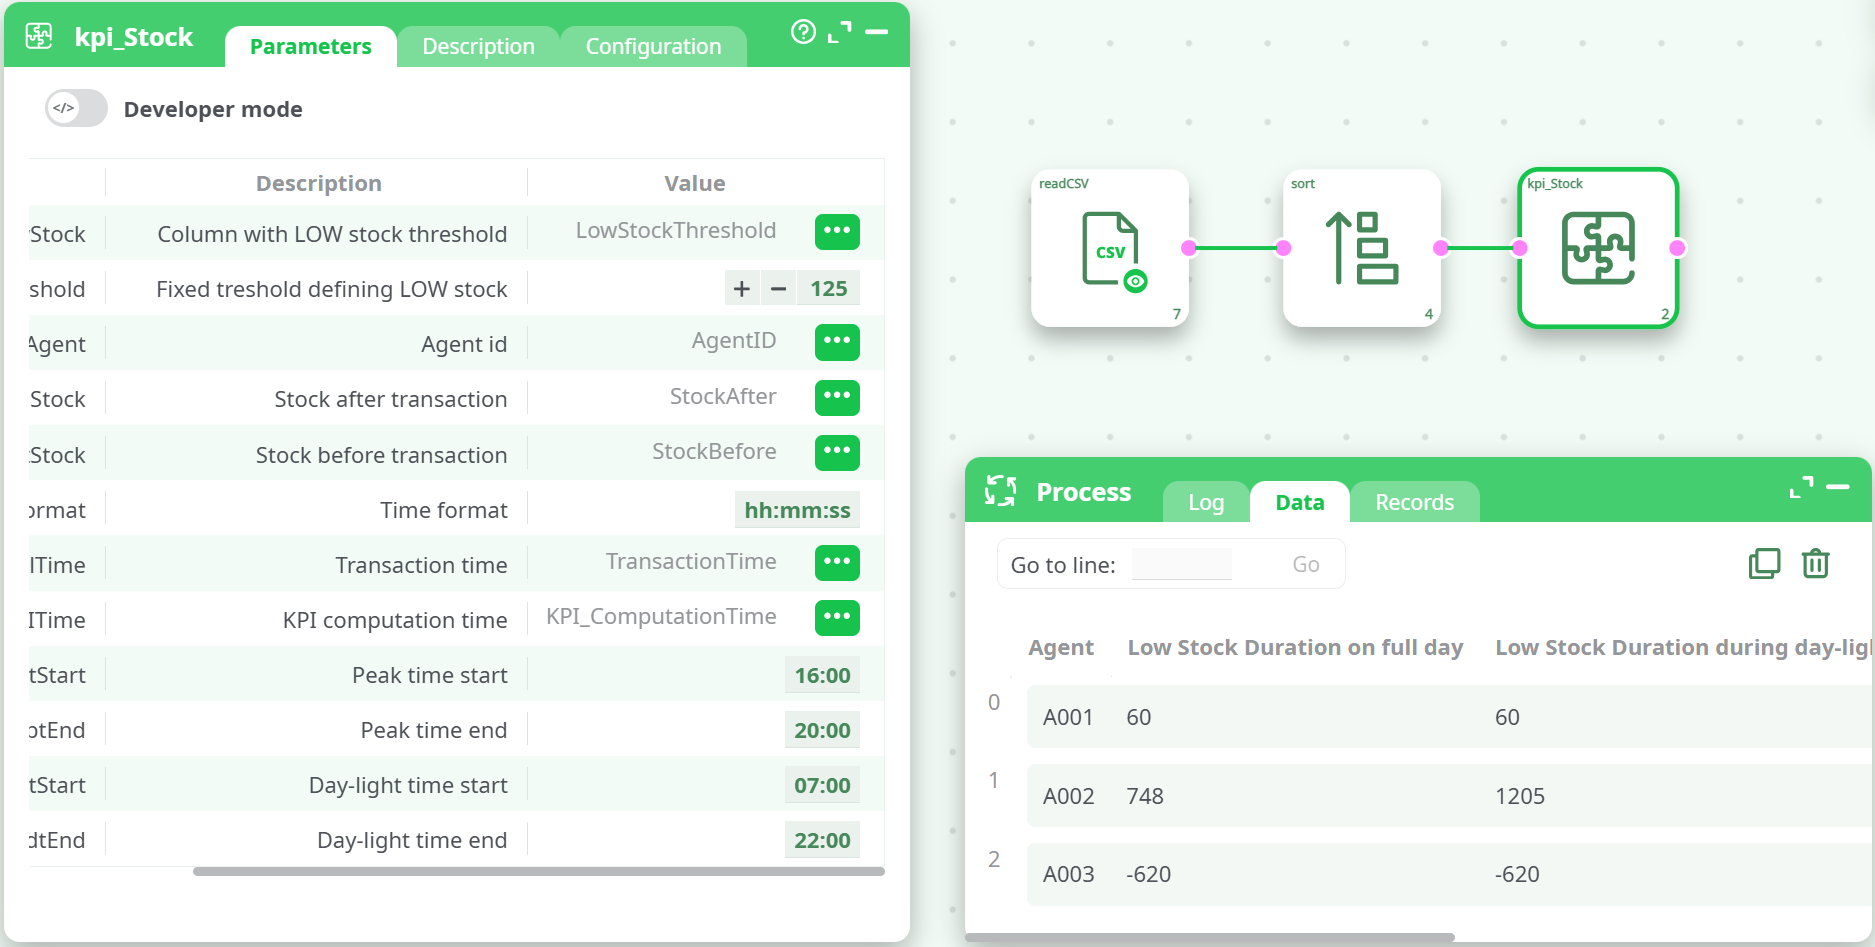Expand the Process panel to fullscreen
The width and height of the screenshot is (1875, 947).
[1801, 487]
